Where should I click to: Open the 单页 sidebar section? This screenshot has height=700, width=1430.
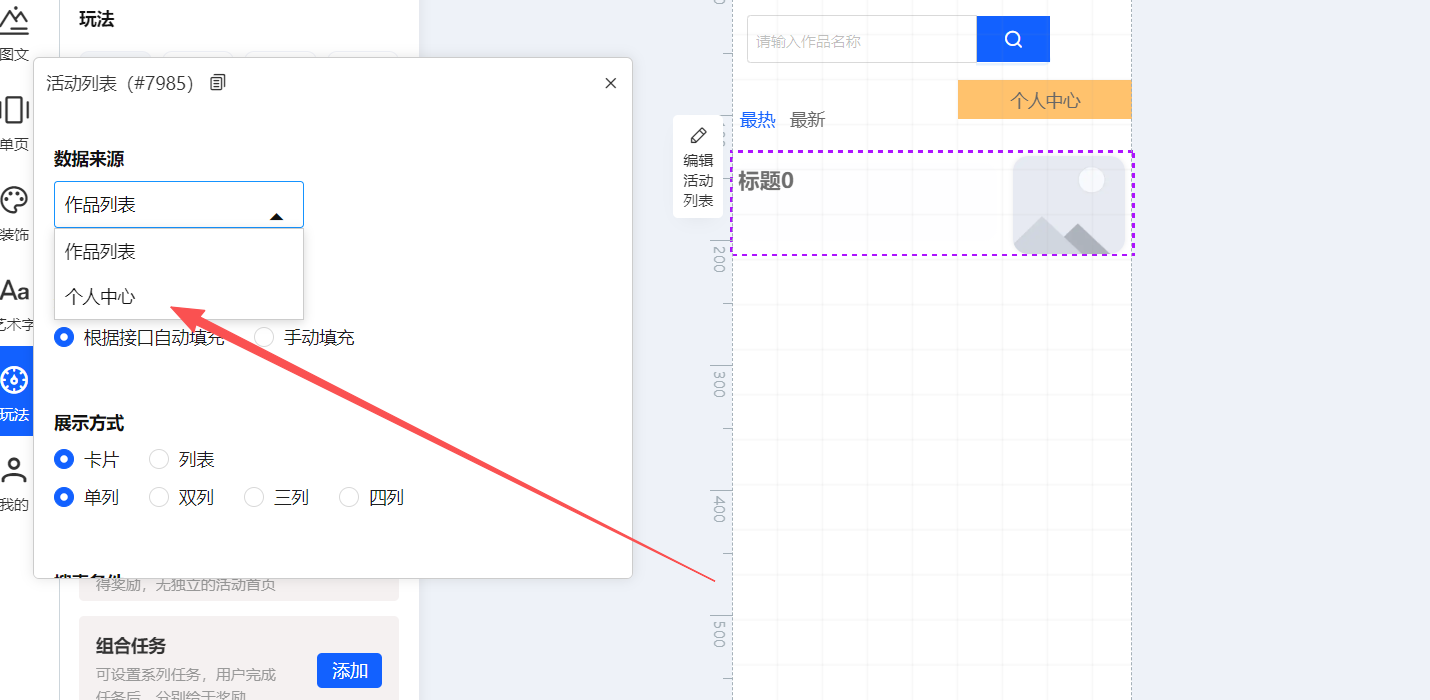[14, 122]
